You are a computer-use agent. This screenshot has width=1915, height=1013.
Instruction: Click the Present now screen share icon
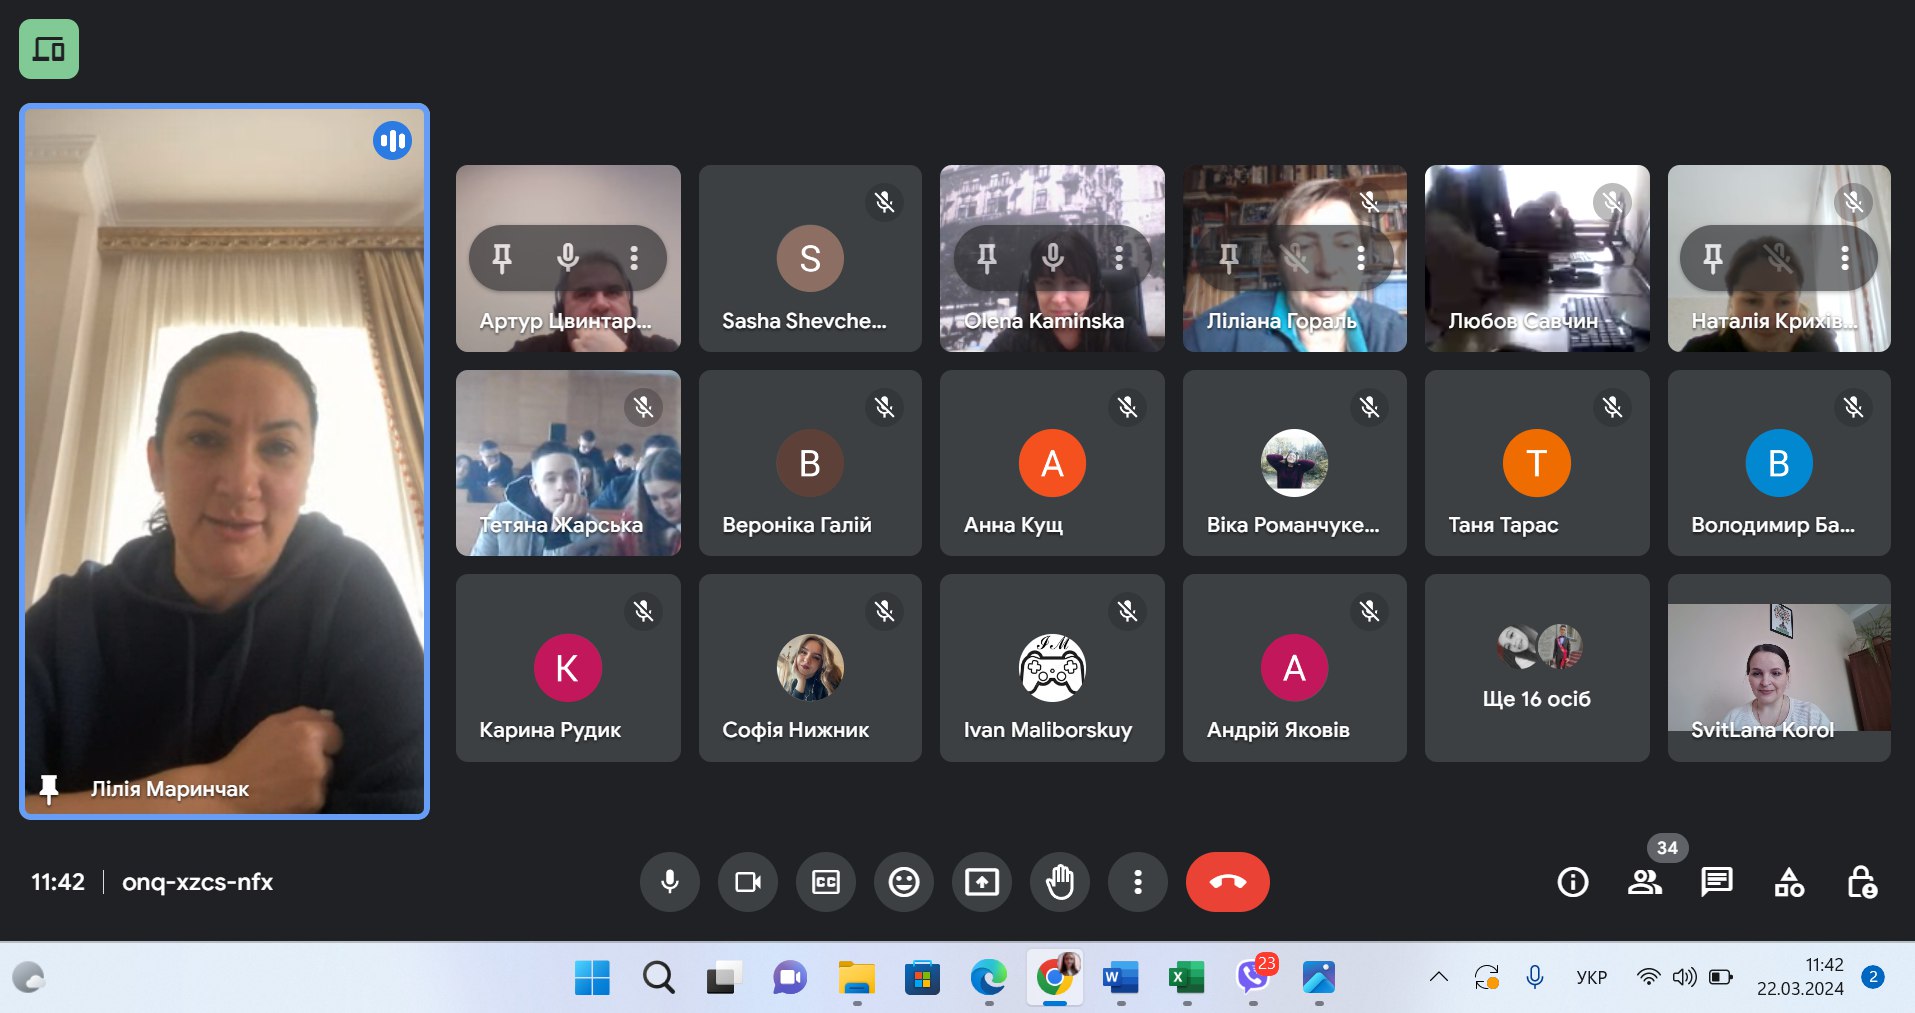pyautogui.click(x=981, y=882)
